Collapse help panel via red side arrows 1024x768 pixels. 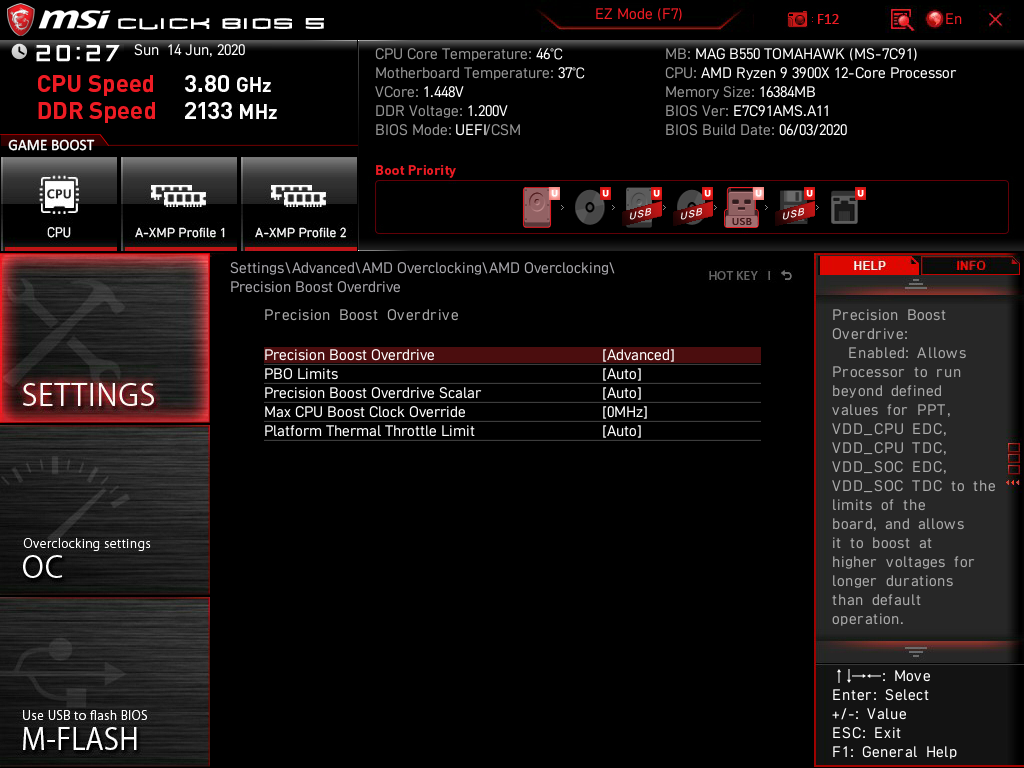(x=1013, y=483)
